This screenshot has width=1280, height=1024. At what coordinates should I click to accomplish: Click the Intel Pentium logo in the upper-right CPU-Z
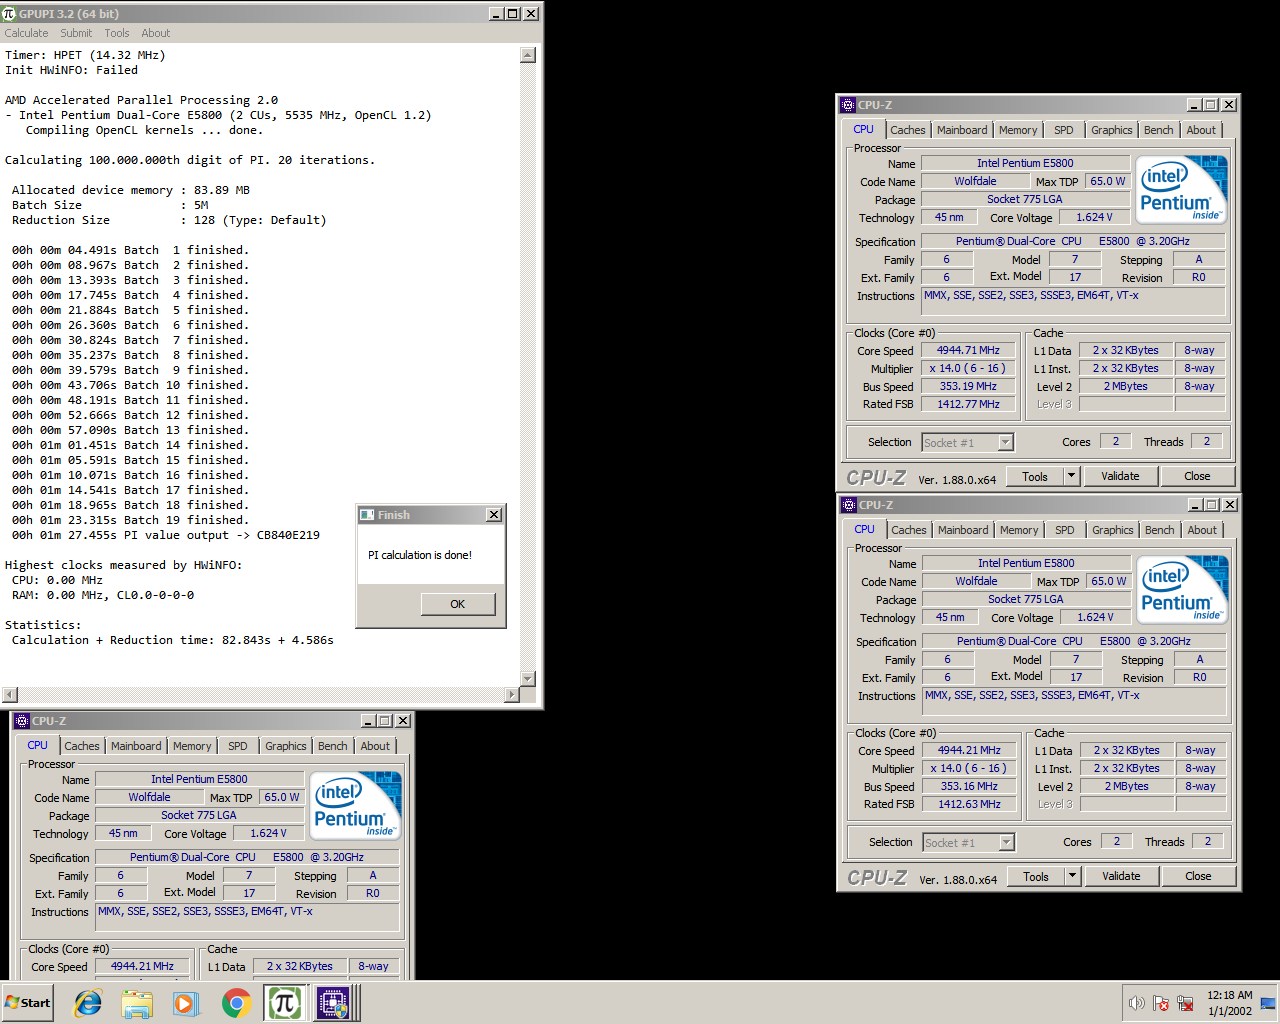pos(1182,190)
